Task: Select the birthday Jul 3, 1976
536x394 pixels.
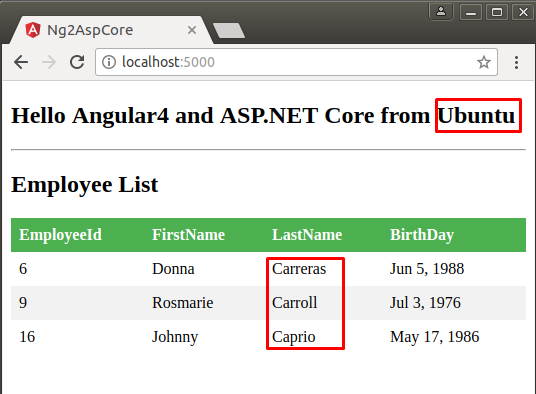Action: (x=425, y=303)
